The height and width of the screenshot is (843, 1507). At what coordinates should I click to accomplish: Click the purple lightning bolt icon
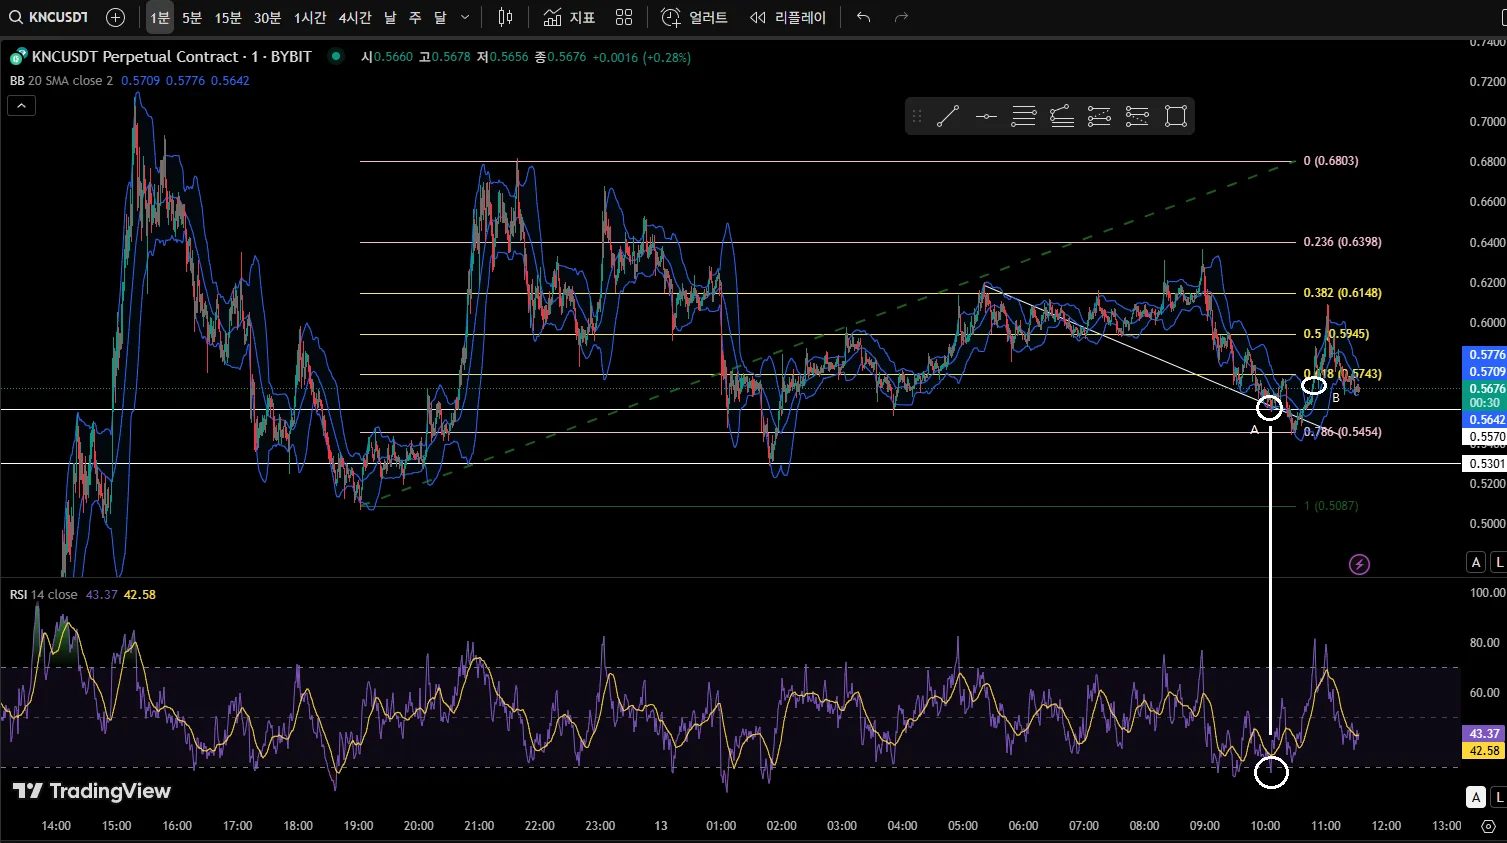[1359, 565]
